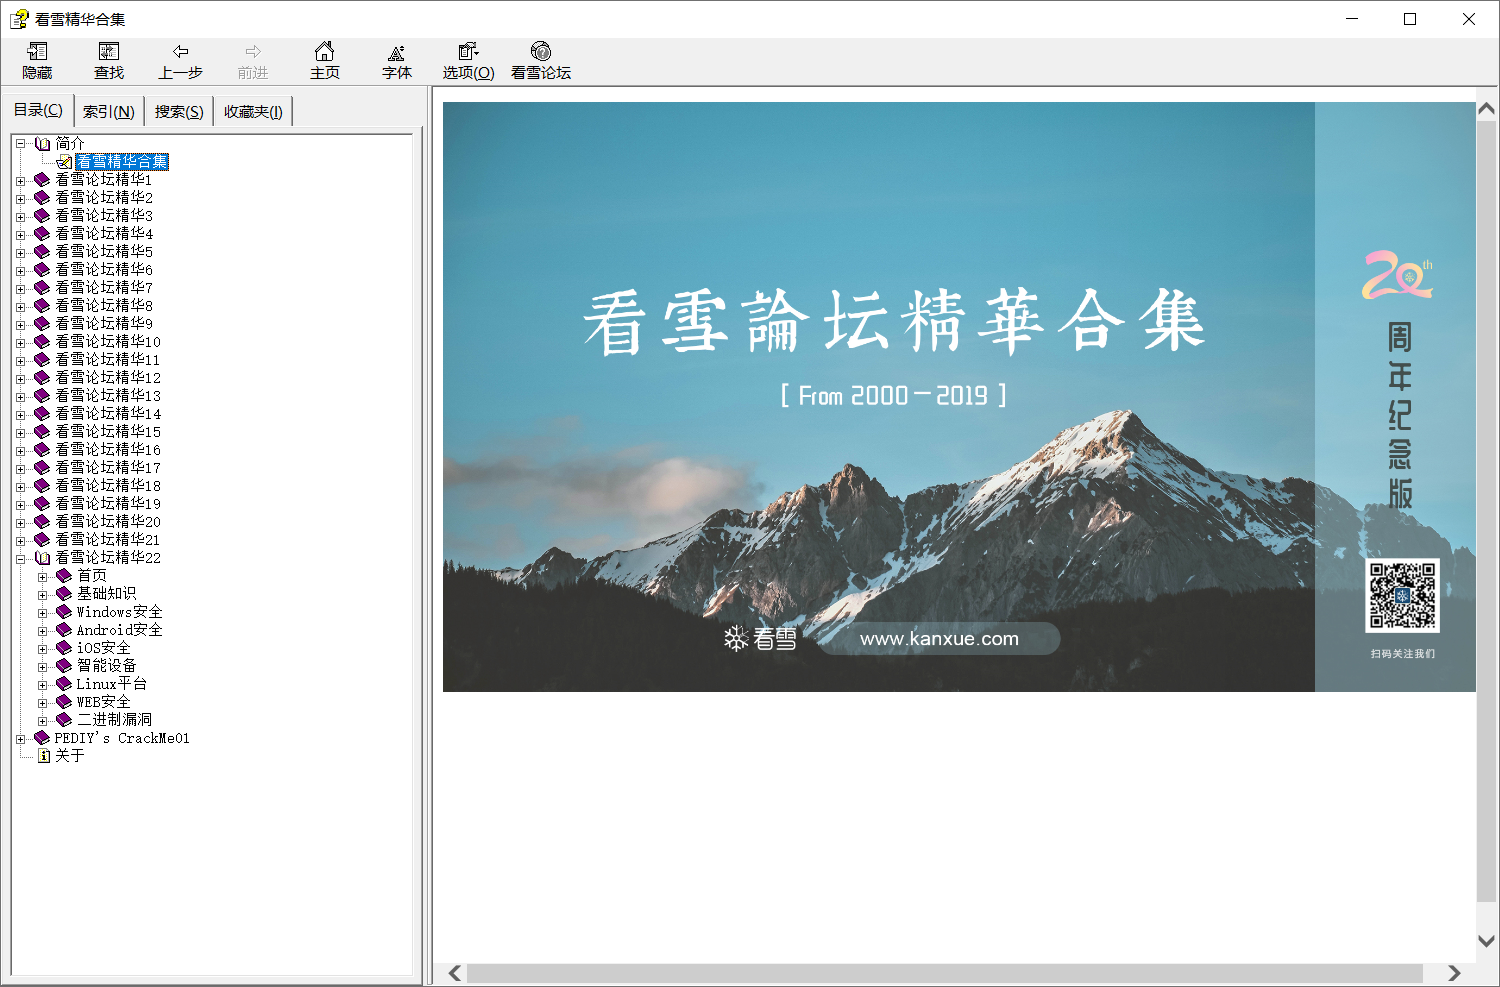Collapse the 简介 tree node

tap(20, 144)
